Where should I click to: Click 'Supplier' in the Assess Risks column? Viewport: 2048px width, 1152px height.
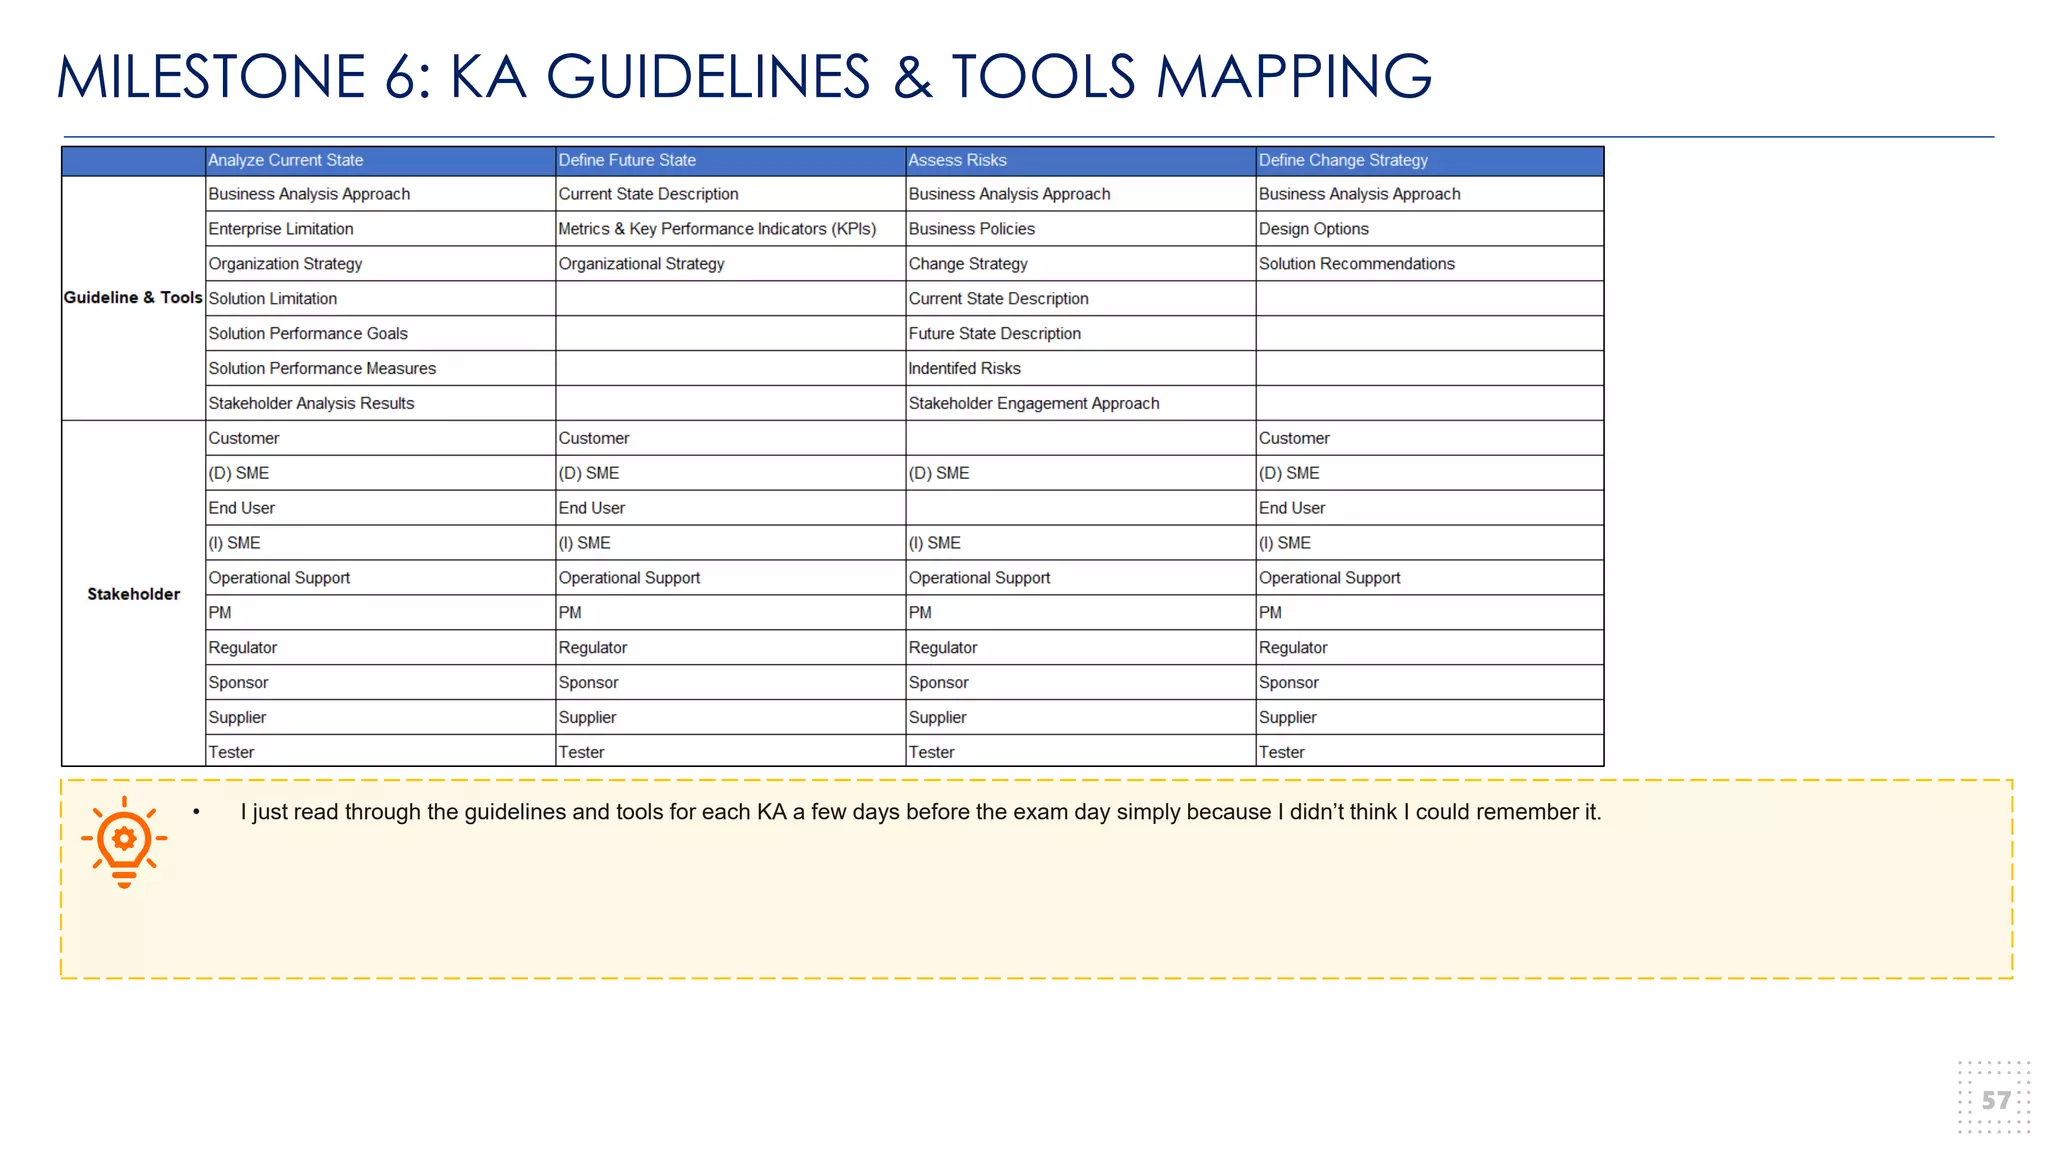tap(1080, 718)
